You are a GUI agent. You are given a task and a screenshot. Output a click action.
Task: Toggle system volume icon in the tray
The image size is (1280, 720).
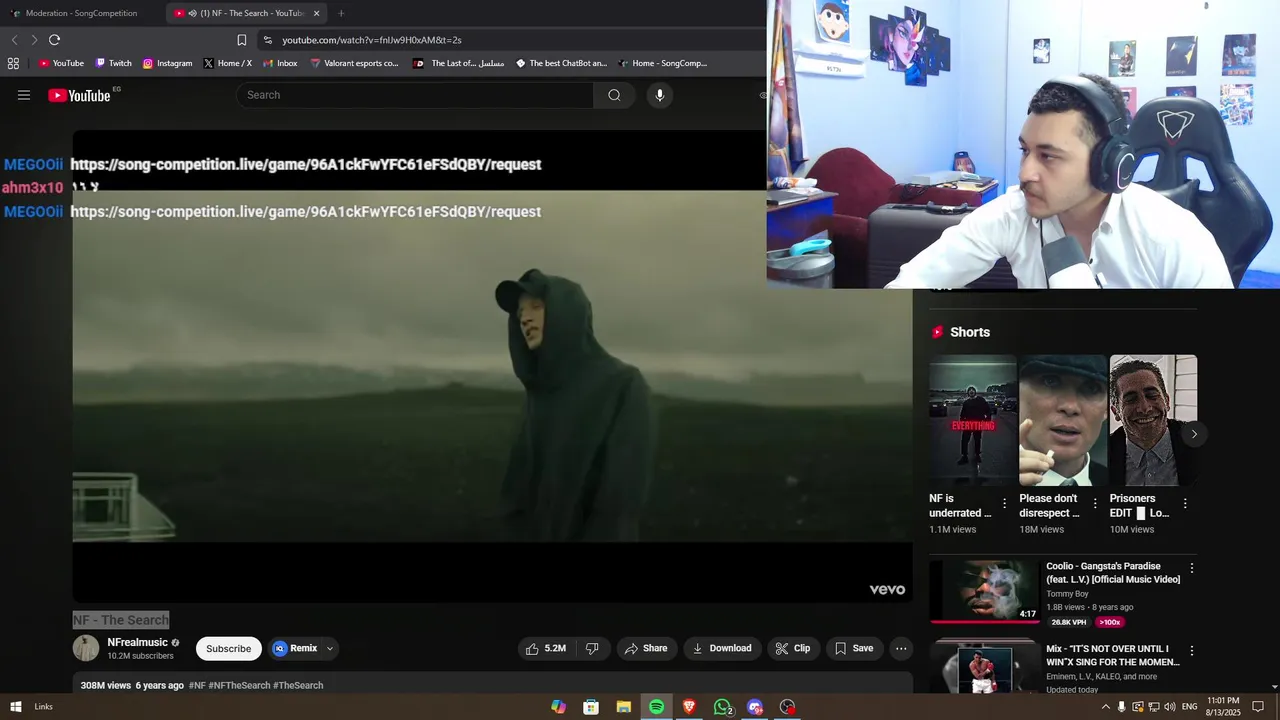click(x=1170, y=707)
